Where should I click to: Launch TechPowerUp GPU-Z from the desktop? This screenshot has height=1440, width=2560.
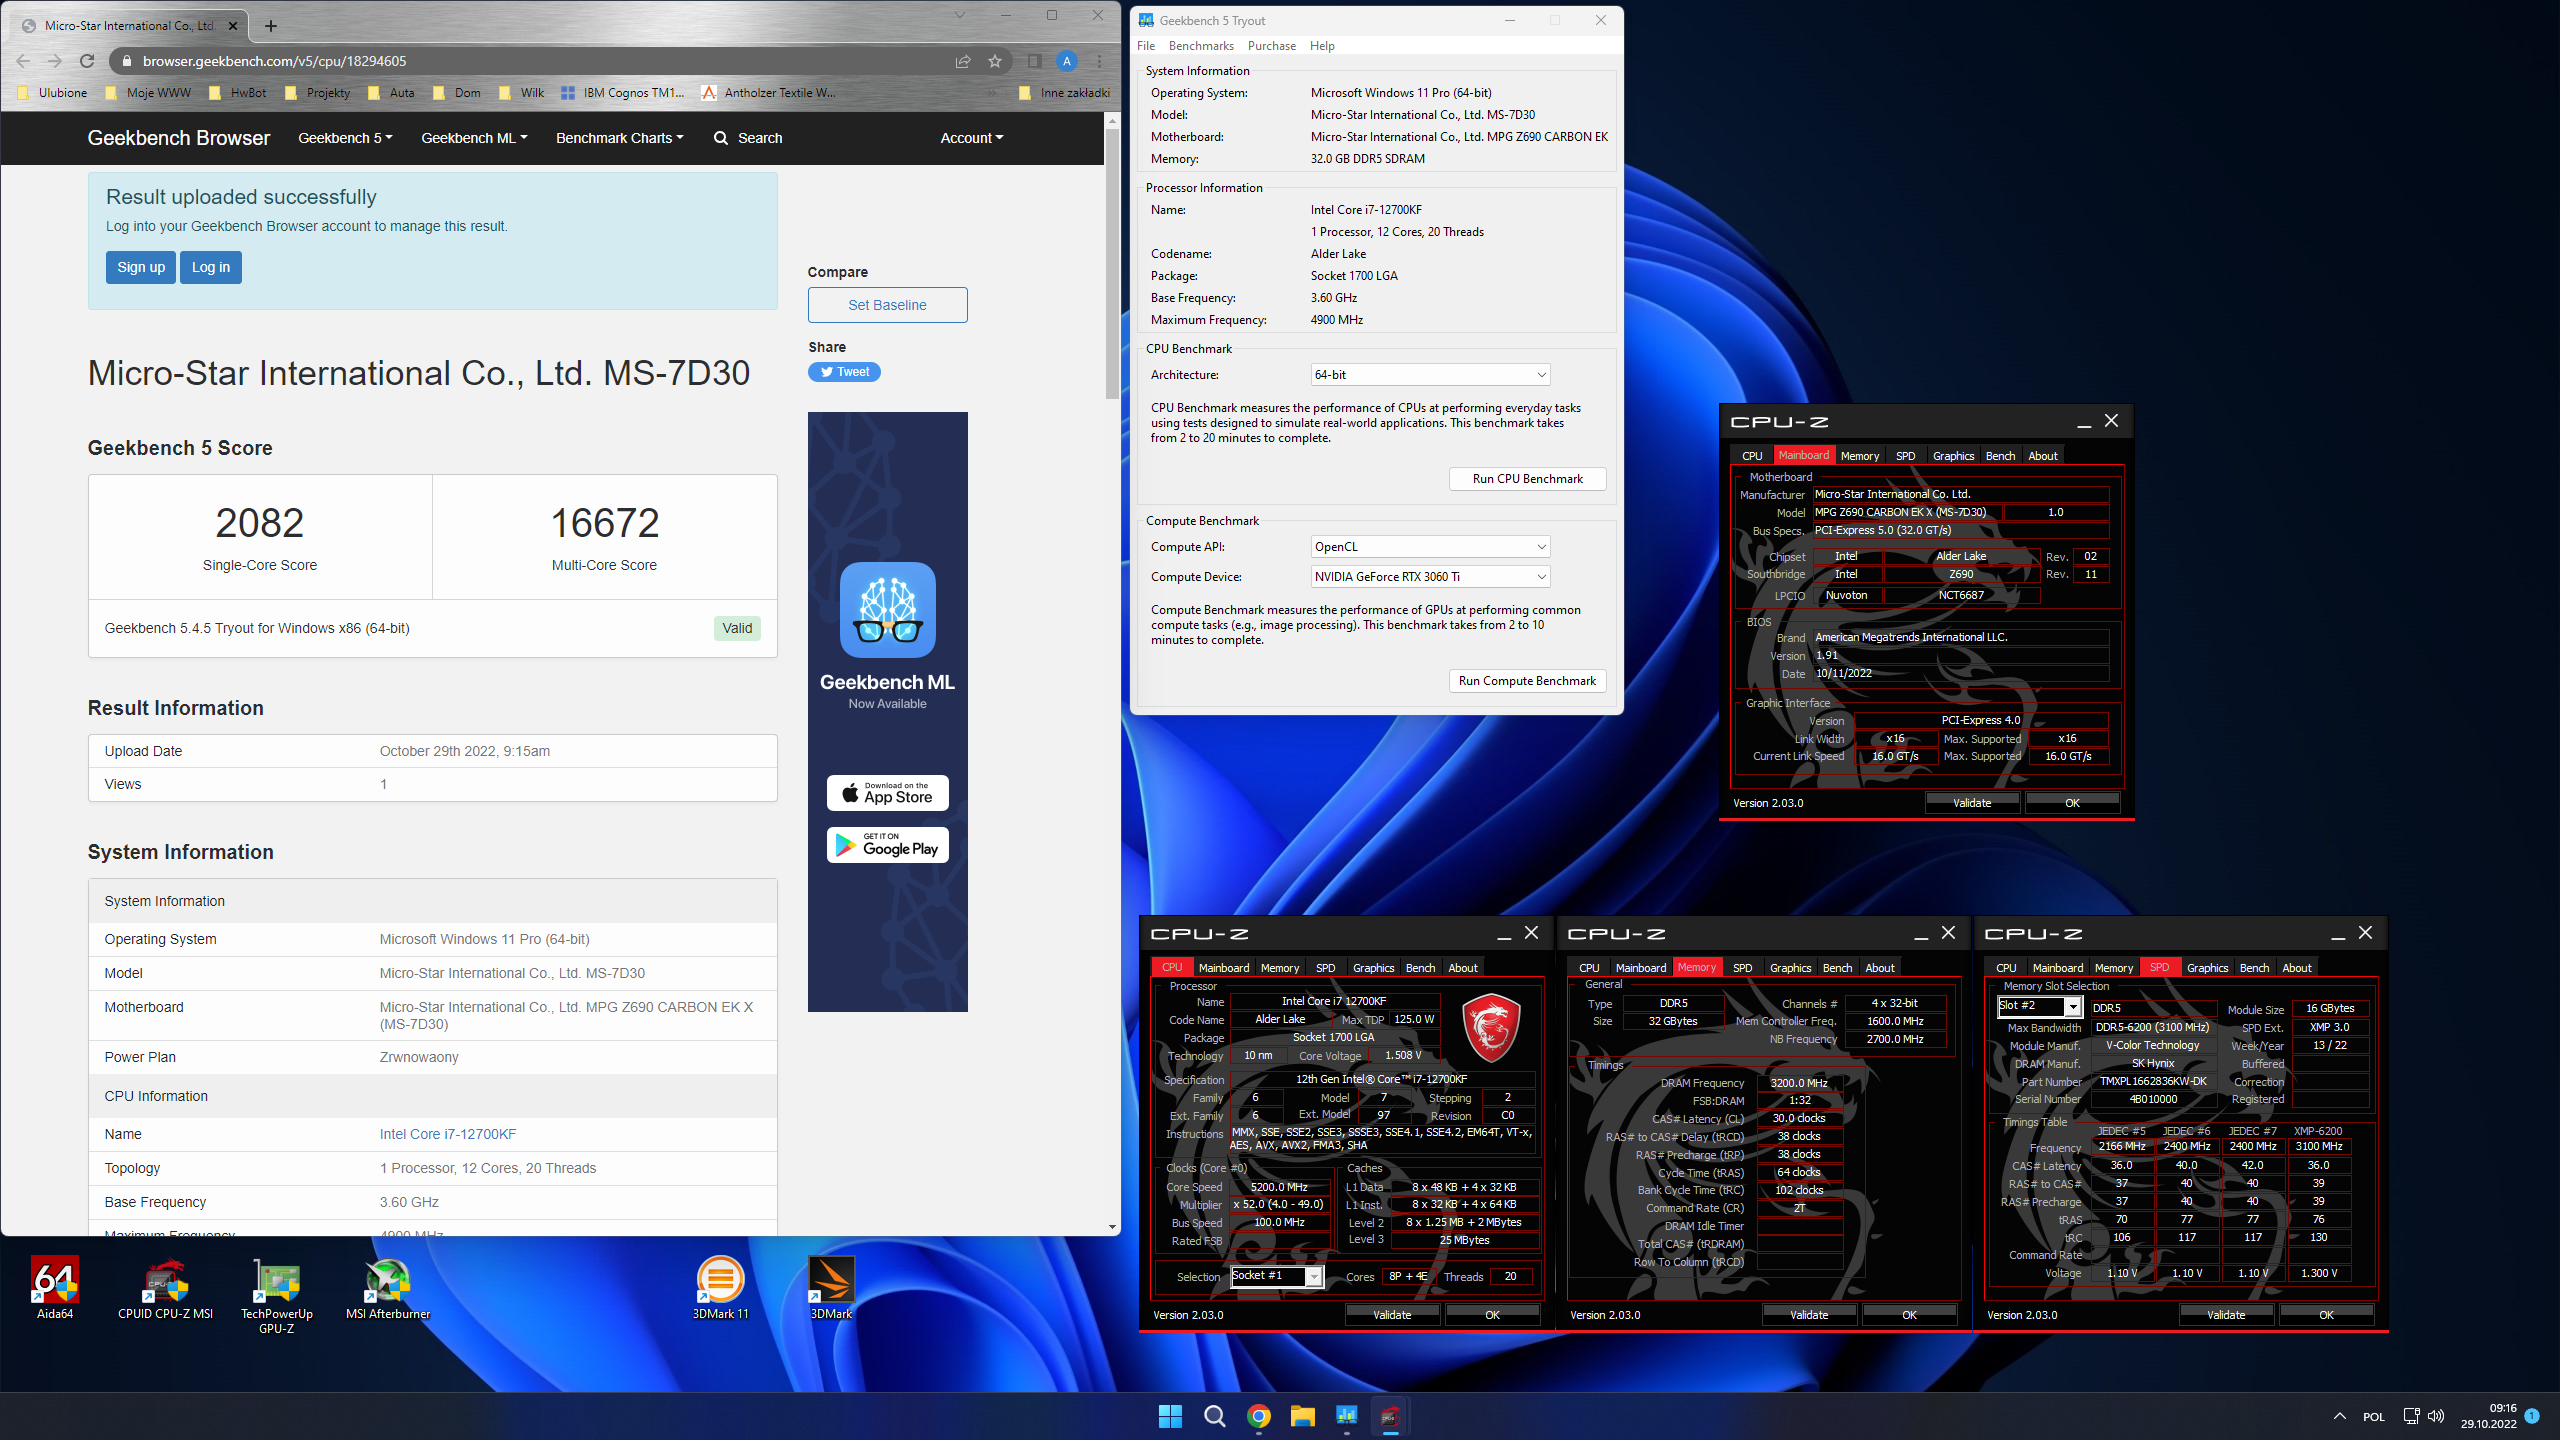click(x=277, y=1295)
